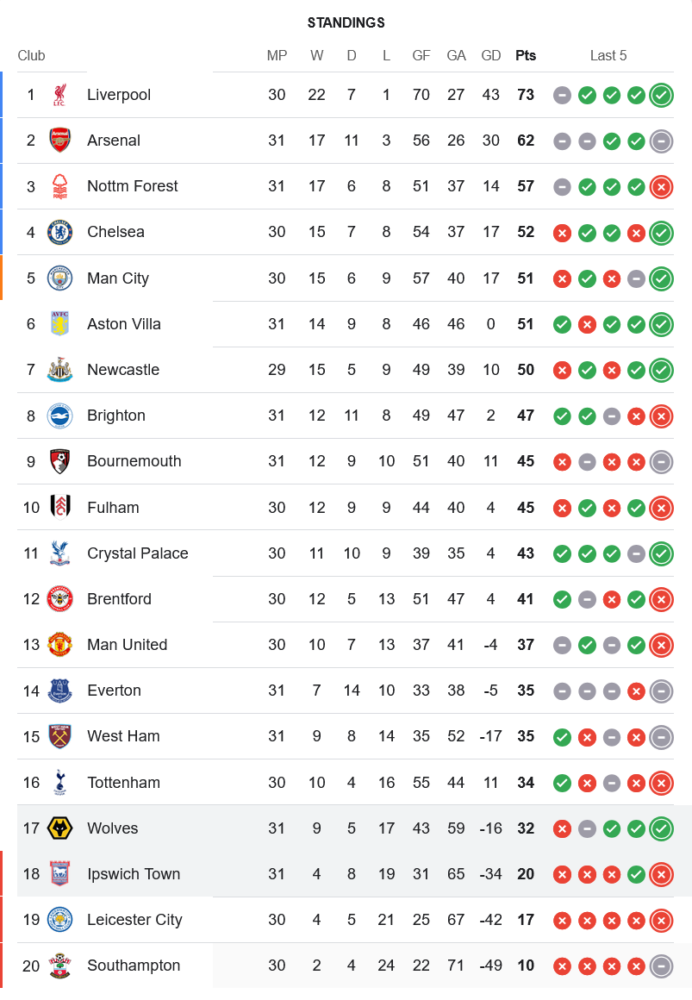Viewport: 692px width, 1000px height.
Task: Click the Newcastle club crest icon
Action: 60,370
